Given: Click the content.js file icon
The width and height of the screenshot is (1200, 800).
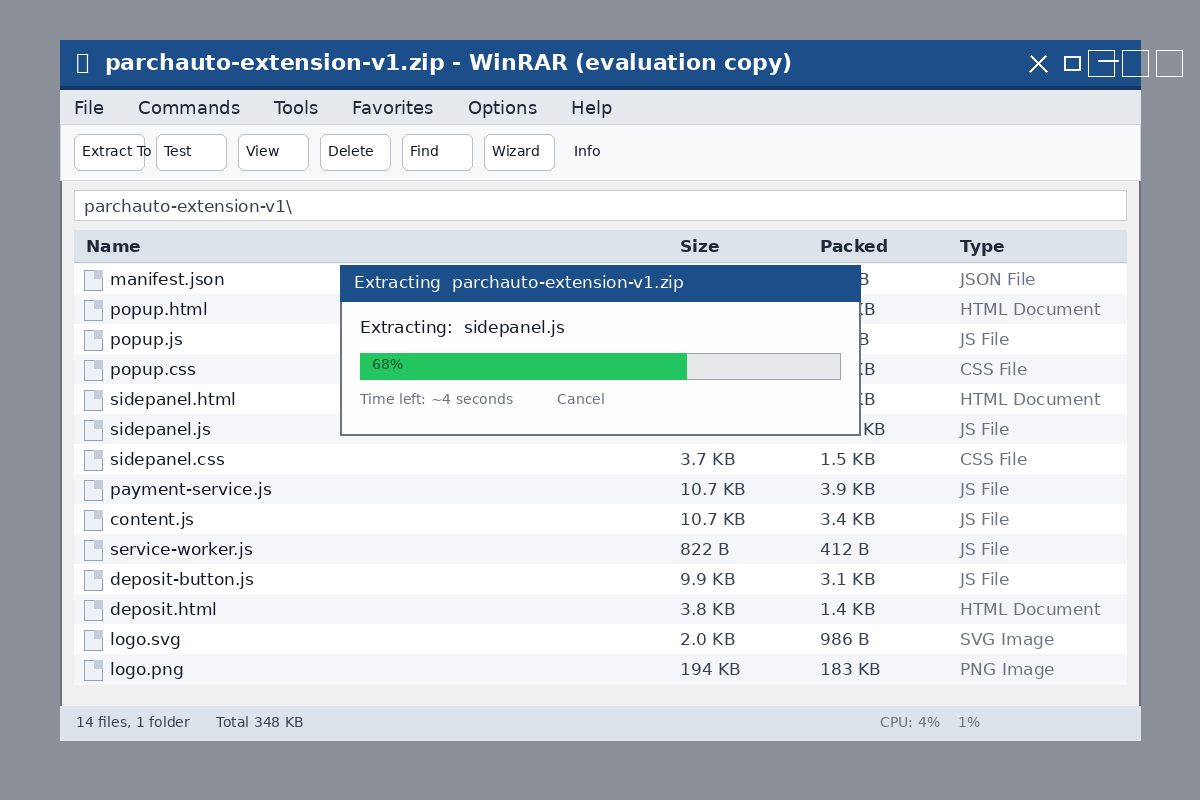Looking at the screenshot, I should 93,520.
